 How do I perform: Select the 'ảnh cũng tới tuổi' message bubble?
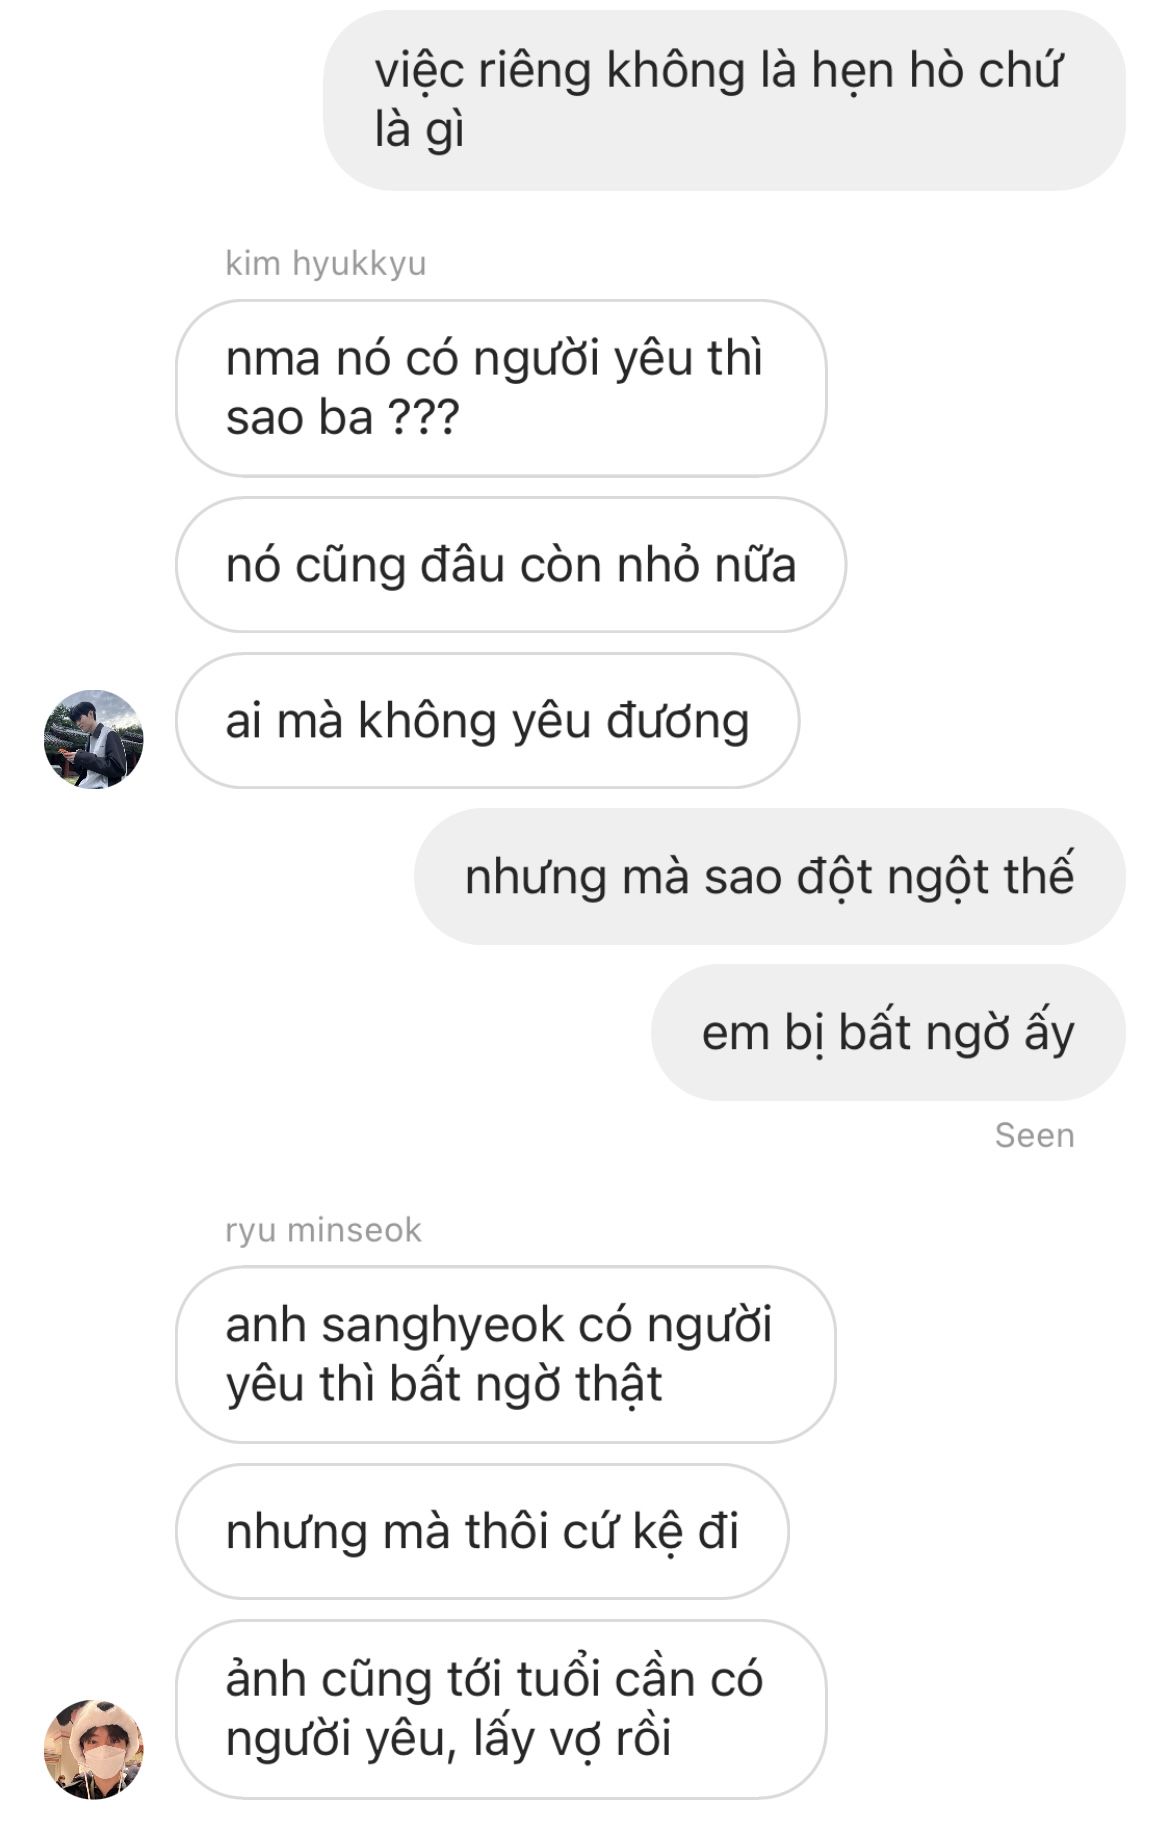[x=501, y=1709]
